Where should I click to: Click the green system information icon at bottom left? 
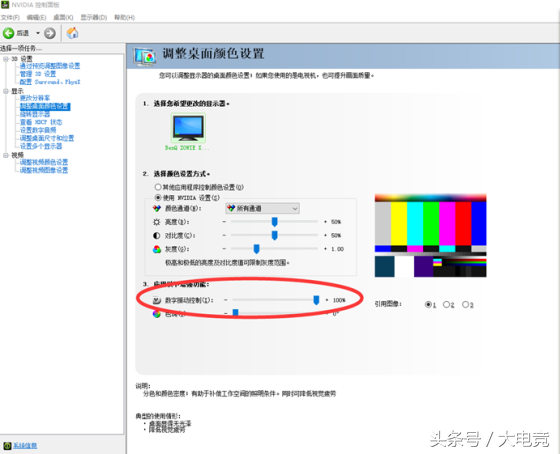pyautogui.click(x=8, y=445)
